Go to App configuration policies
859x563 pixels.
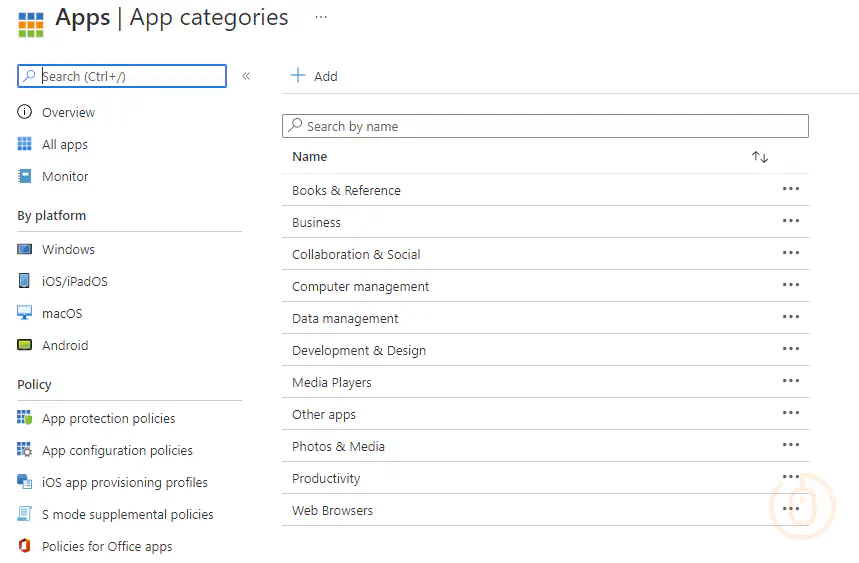pos(117,450)
